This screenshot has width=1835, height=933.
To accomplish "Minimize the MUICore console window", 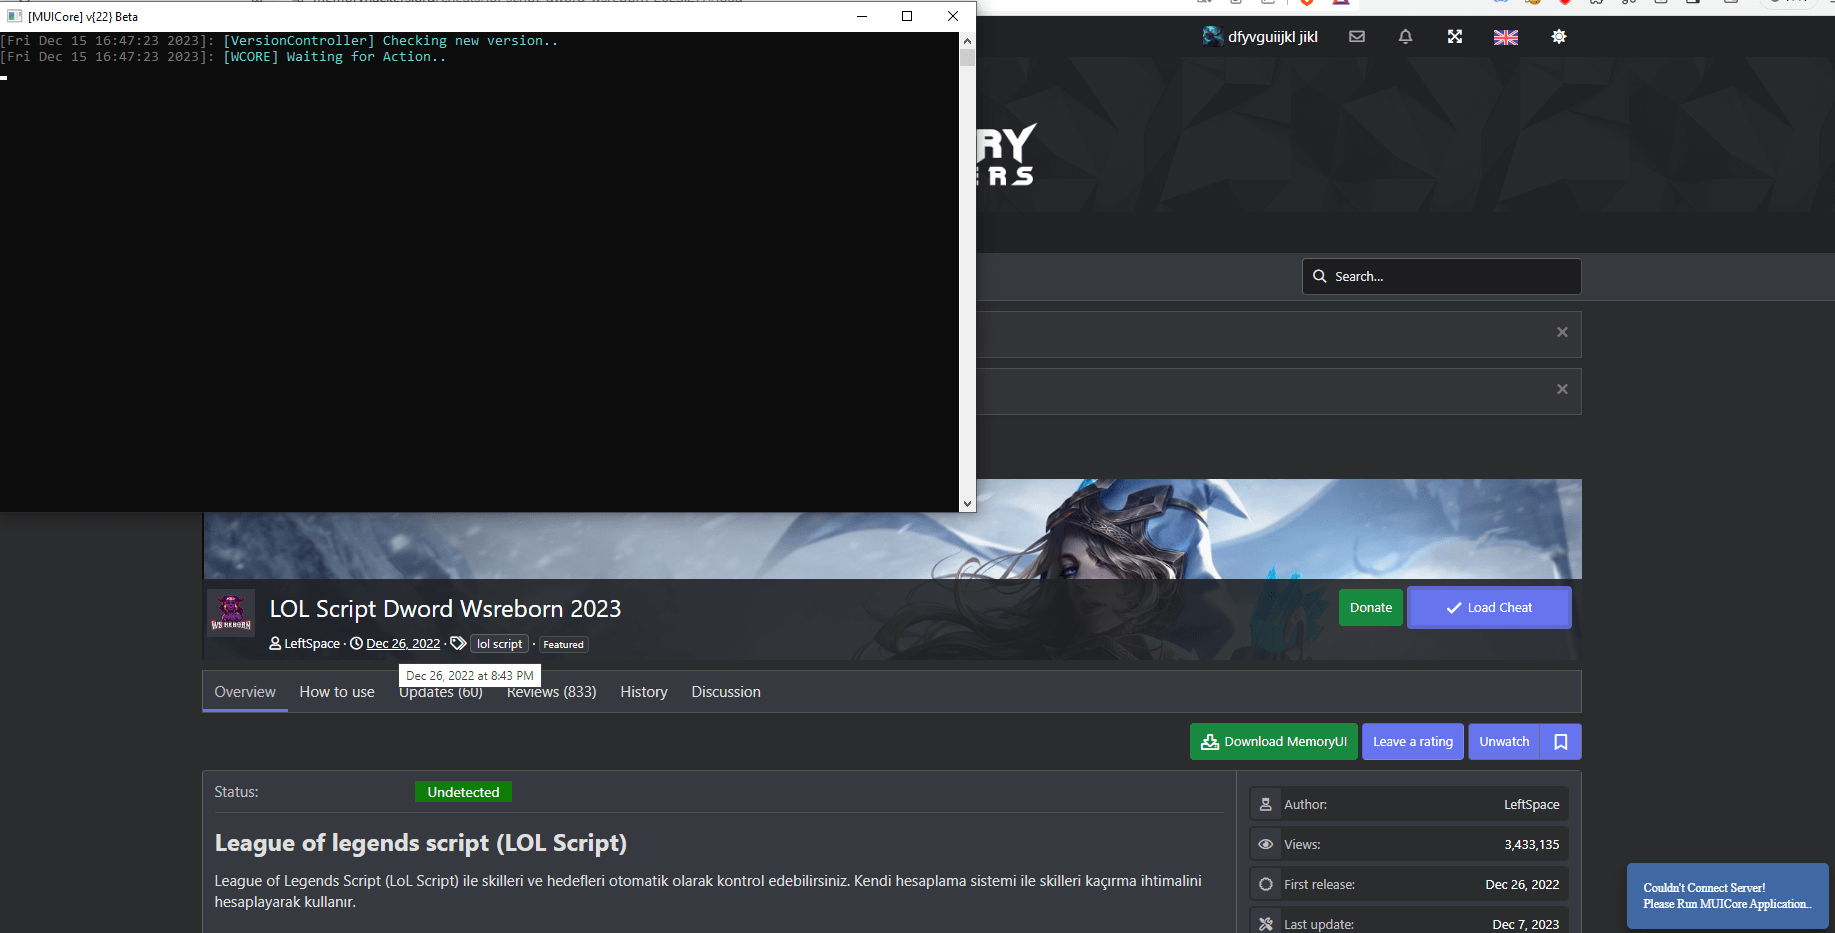I will click(x=861, y=16).
